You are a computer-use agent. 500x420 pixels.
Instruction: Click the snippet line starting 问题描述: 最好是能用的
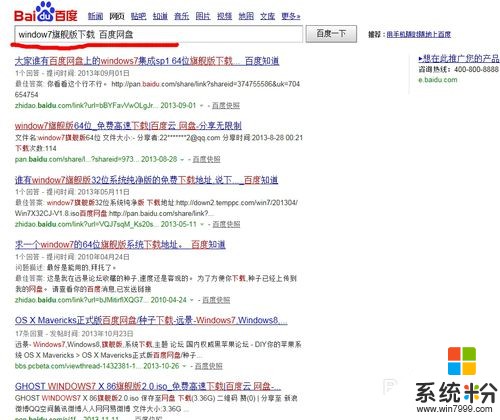[66, 268]
